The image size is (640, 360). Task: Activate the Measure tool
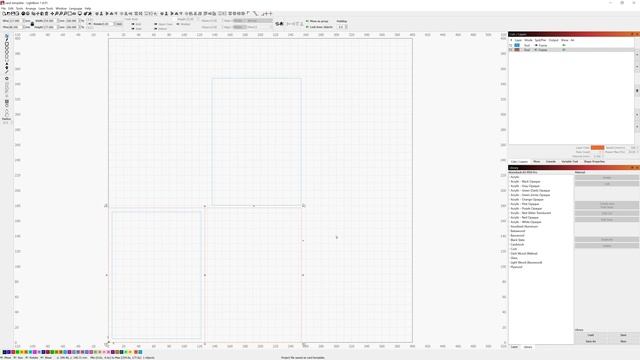pyautogui.click(x=7, y=71)
